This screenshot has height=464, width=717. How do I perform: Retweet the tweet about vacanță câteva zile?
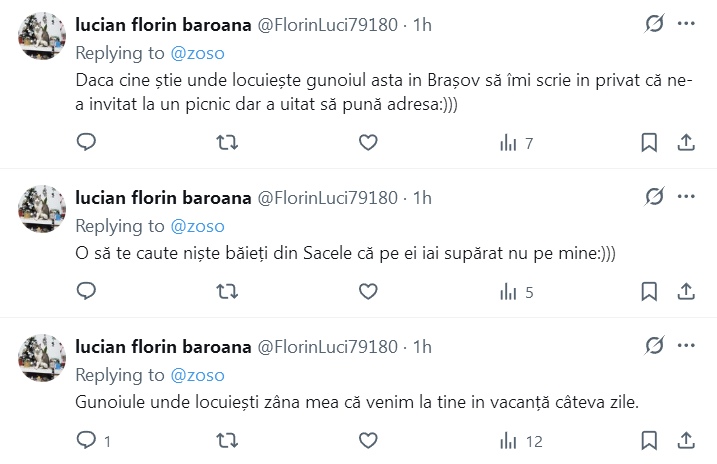click(x=227, y=440)
